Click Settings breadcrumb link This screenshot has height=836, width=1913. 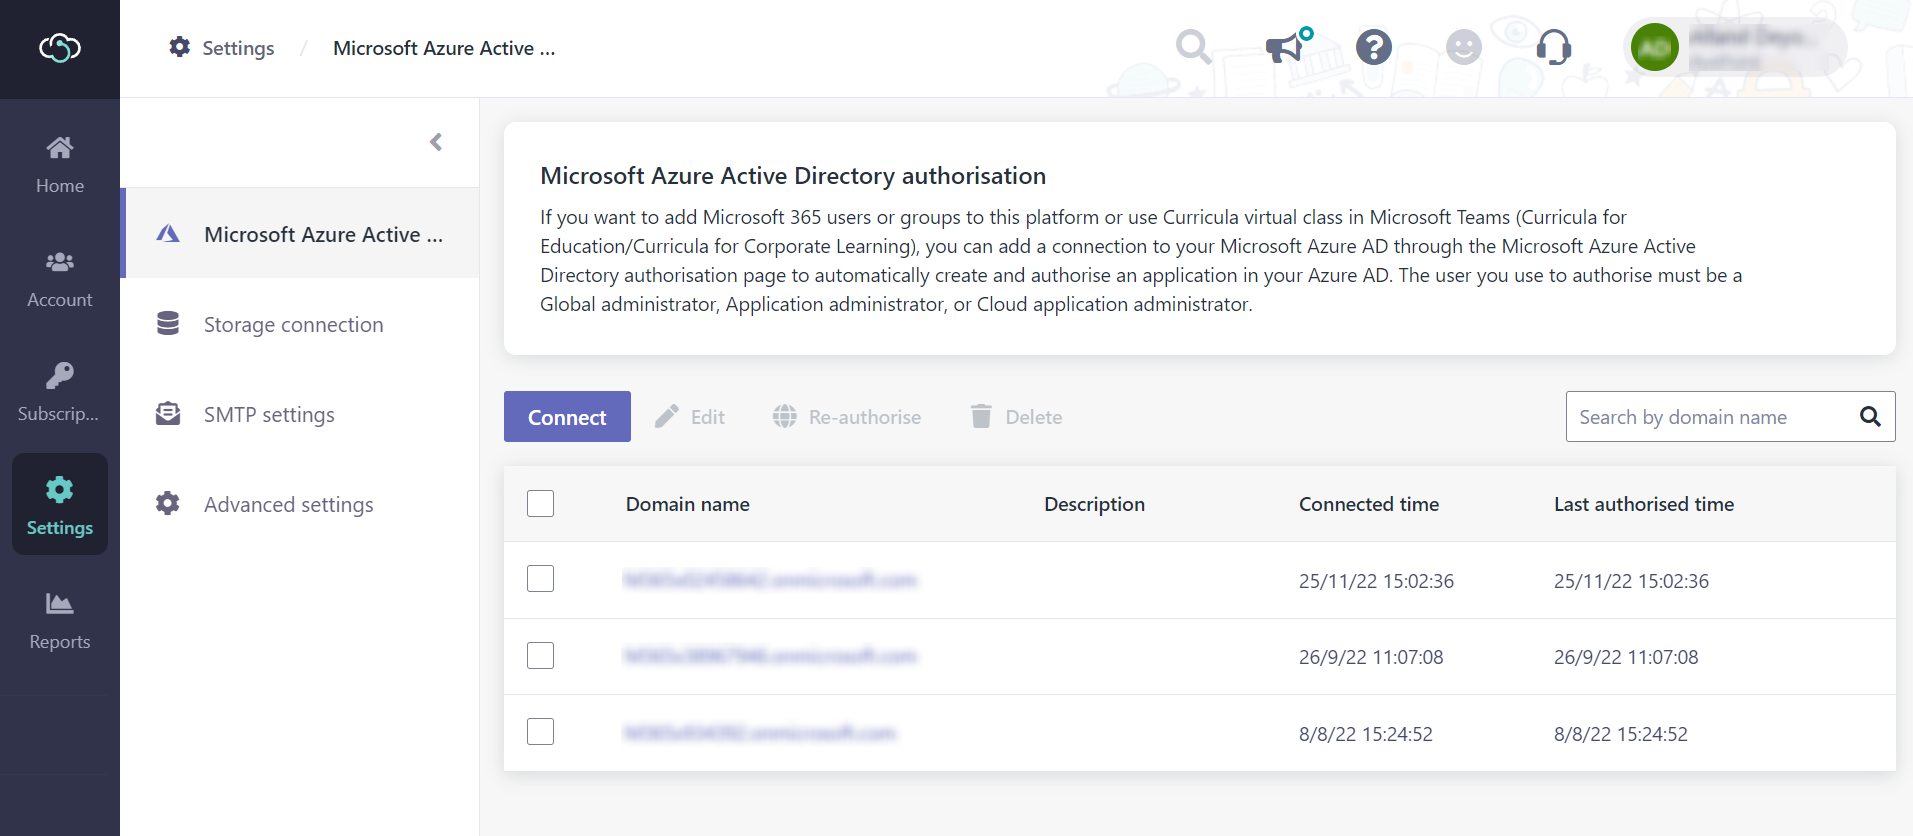tap(238, 48)
